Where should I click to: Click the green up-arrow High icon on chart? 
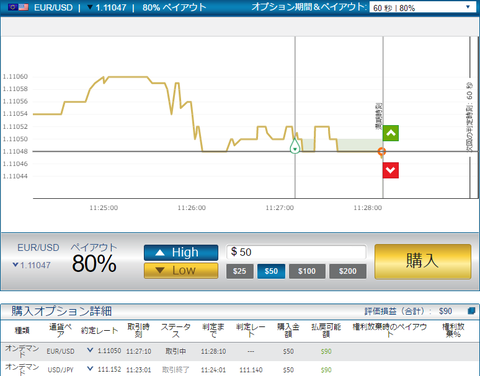(391, 133)
